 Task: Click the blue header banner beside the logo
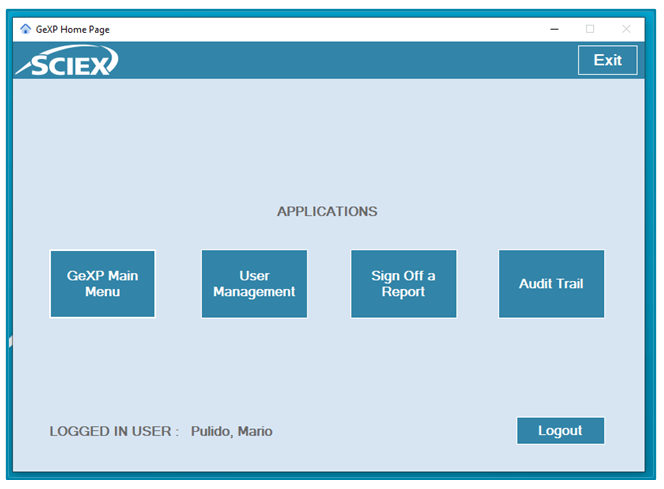click(340, 61)
